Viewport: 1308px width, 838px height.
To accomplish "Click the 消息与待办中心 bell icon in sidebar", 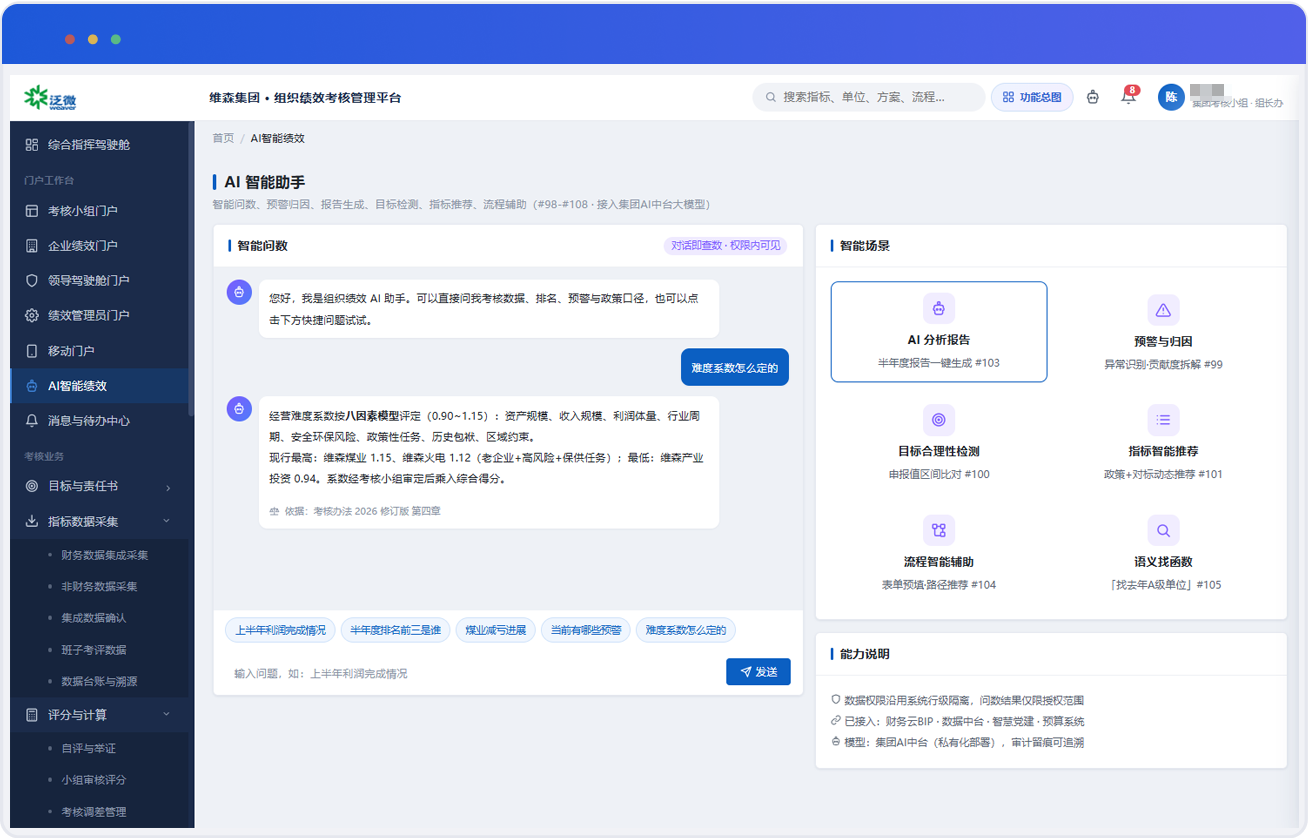I will click(x=32, y=421).
